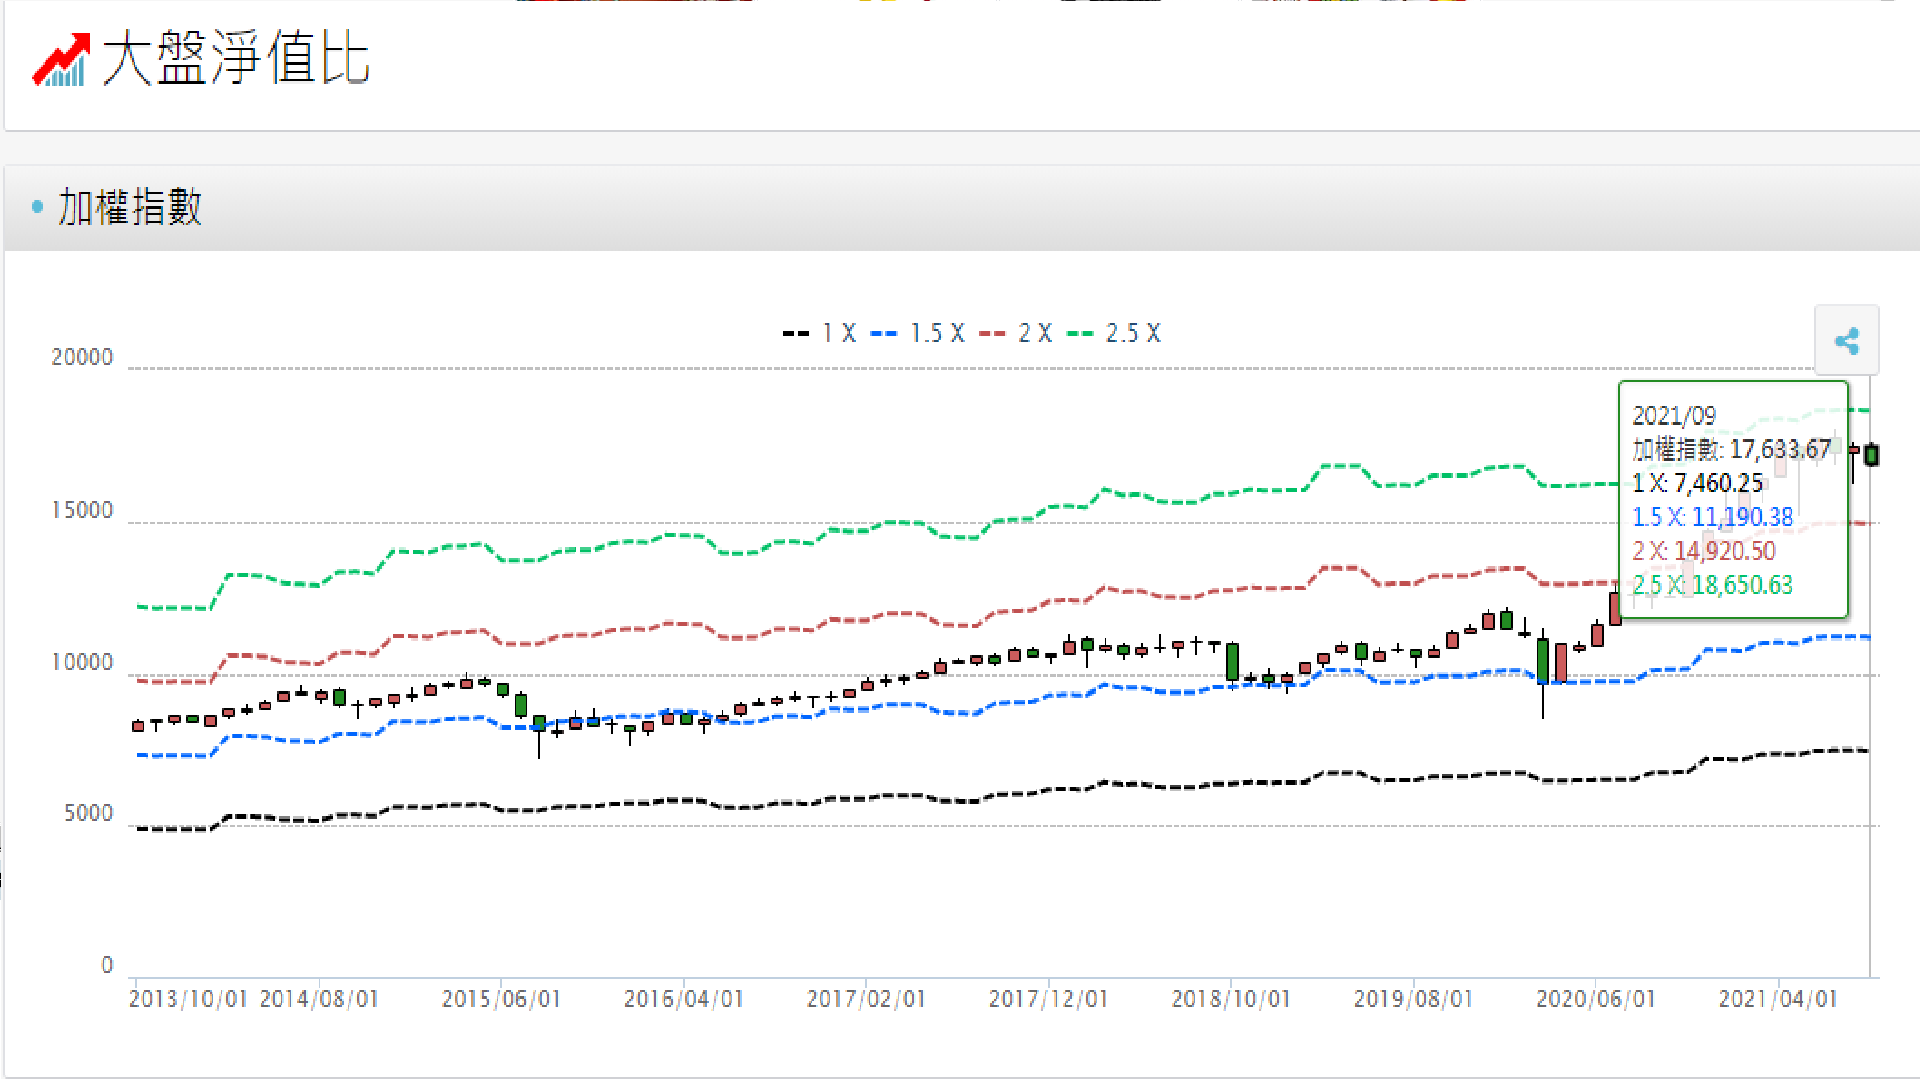Click the red arrow chart logo
This screenshot has height=1080, width=1920.
pyautogui.click(x=61, y=60)
